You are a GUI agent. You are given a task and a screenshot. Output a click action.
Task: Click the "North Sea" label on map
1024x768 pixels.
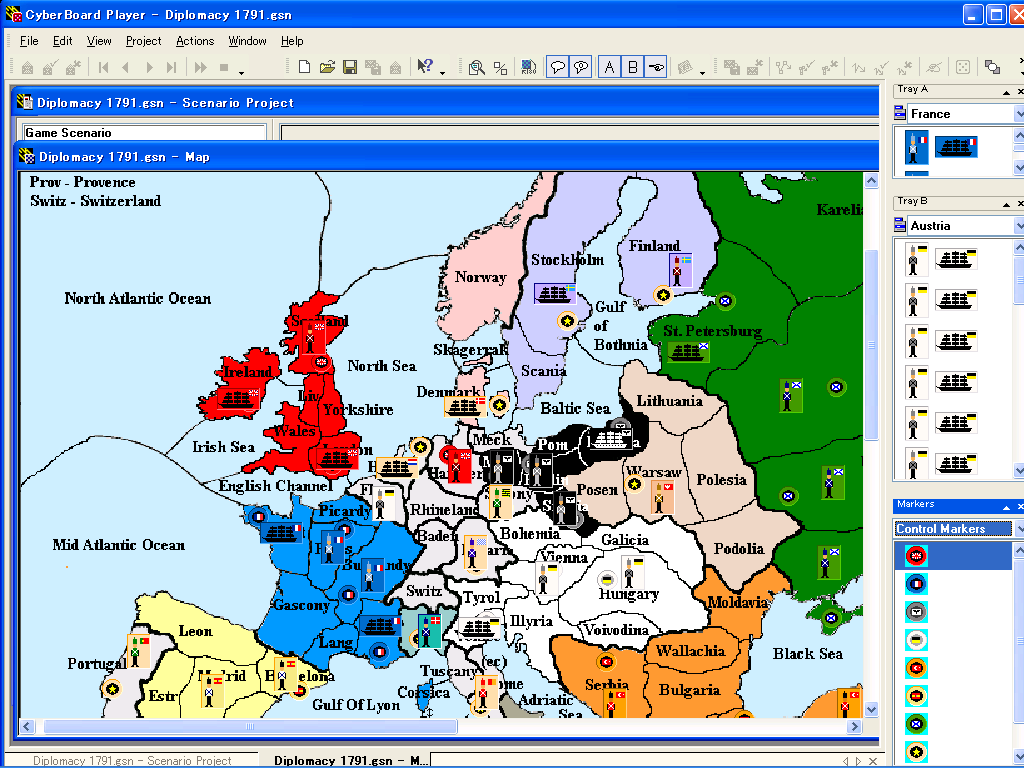[382, 366]
